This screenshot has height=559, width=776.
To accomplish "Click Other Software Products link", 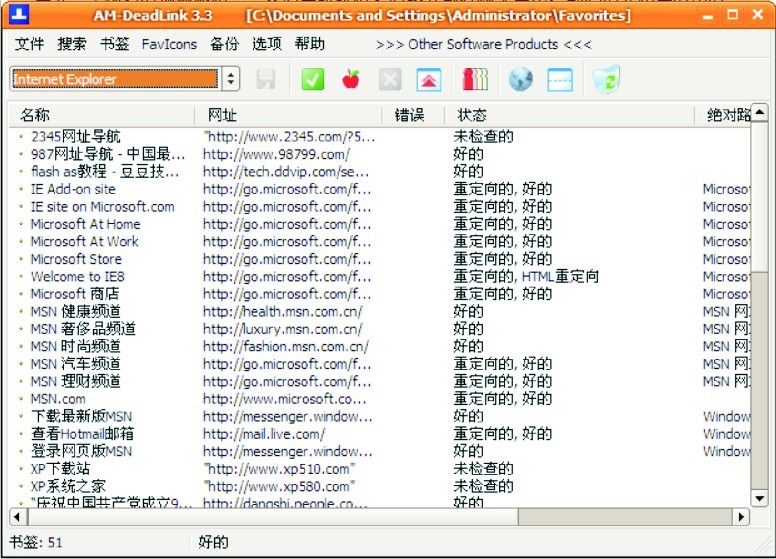I will (483, 45).
